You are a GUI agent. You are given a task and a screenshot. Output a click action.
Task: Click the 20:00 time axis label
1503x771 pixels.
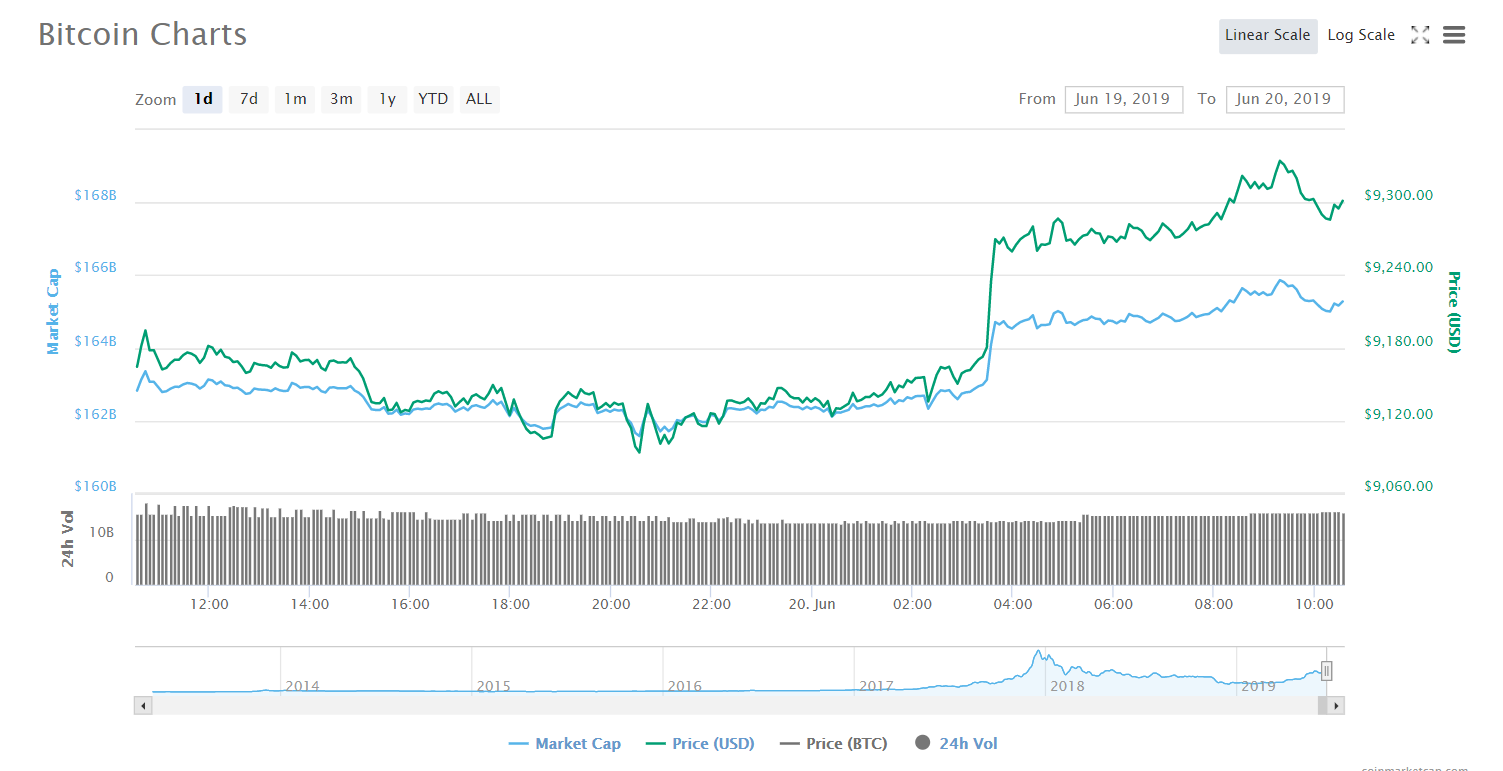click(612, 604)
